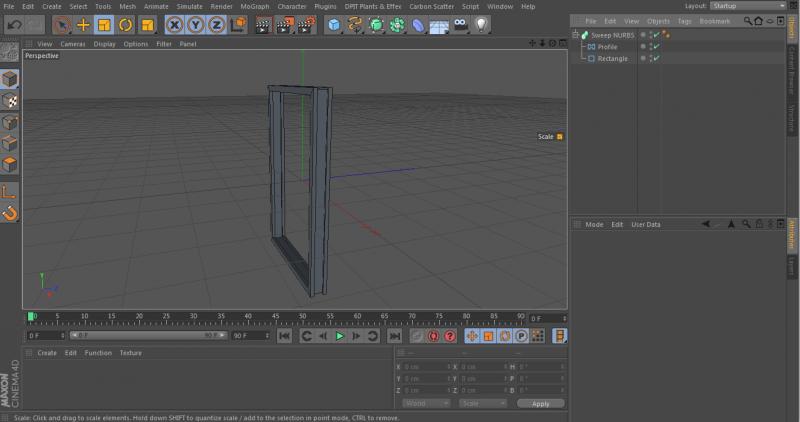
Task: Open the Carbon Scatter menu
Action: point(432,7)
